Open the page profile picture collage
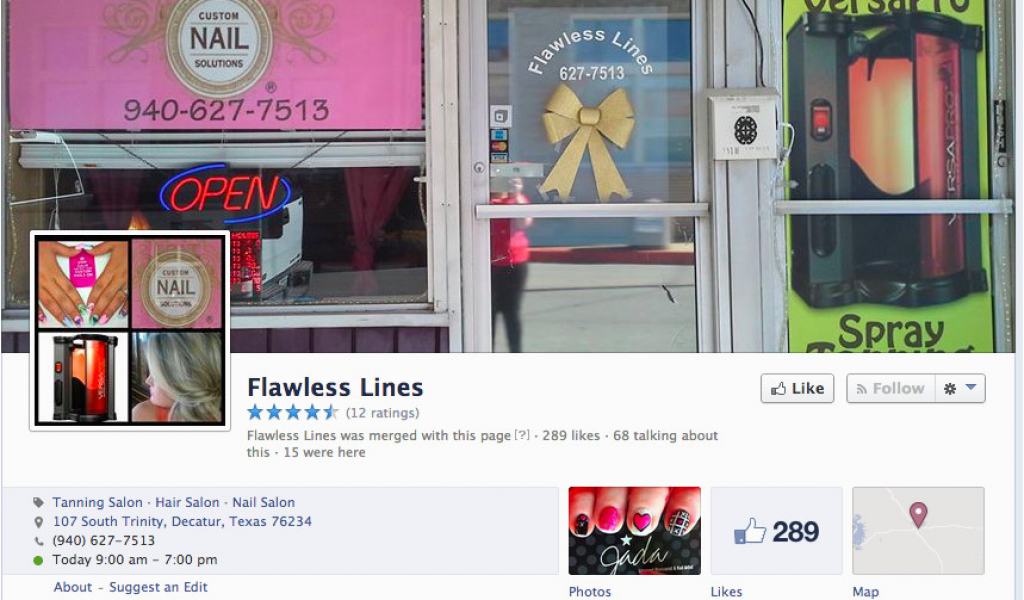The image size is (1024, 600). (x=130, y=331)
